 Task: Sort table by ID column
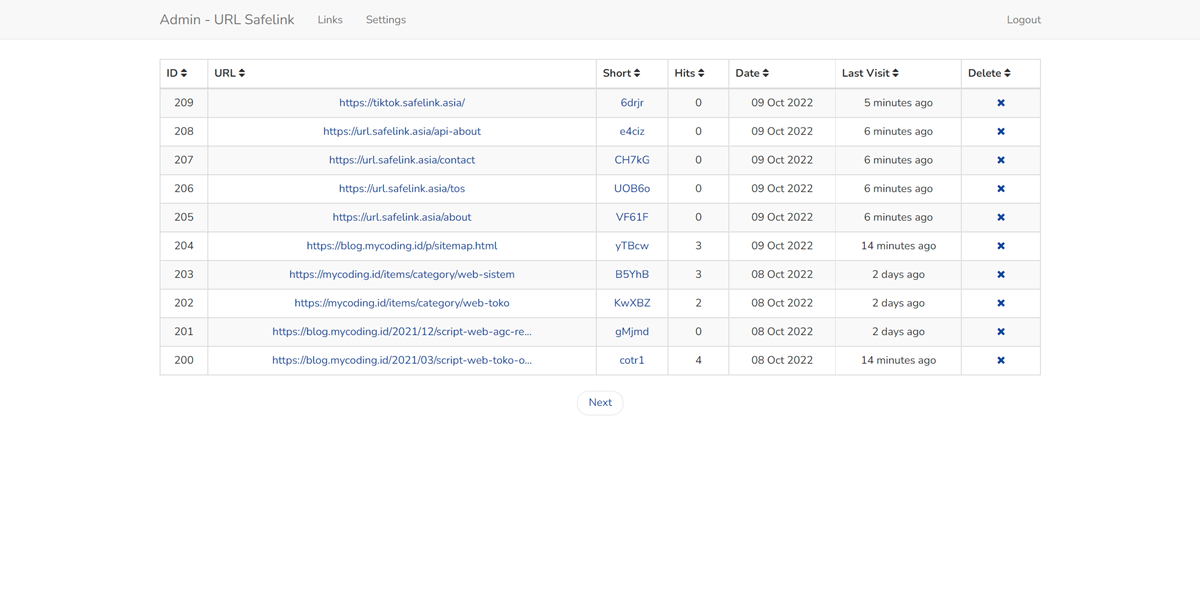177,73
